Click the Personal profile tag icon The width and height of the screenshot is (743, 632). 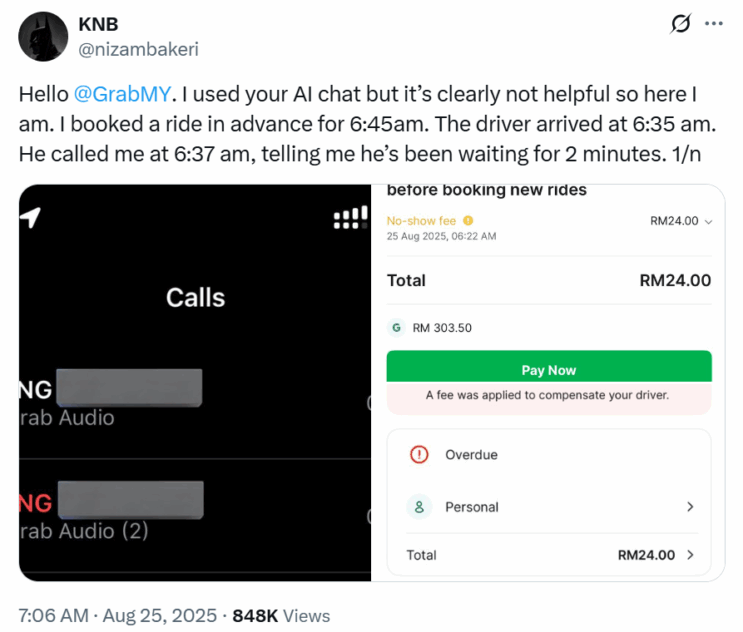point(420,507)
